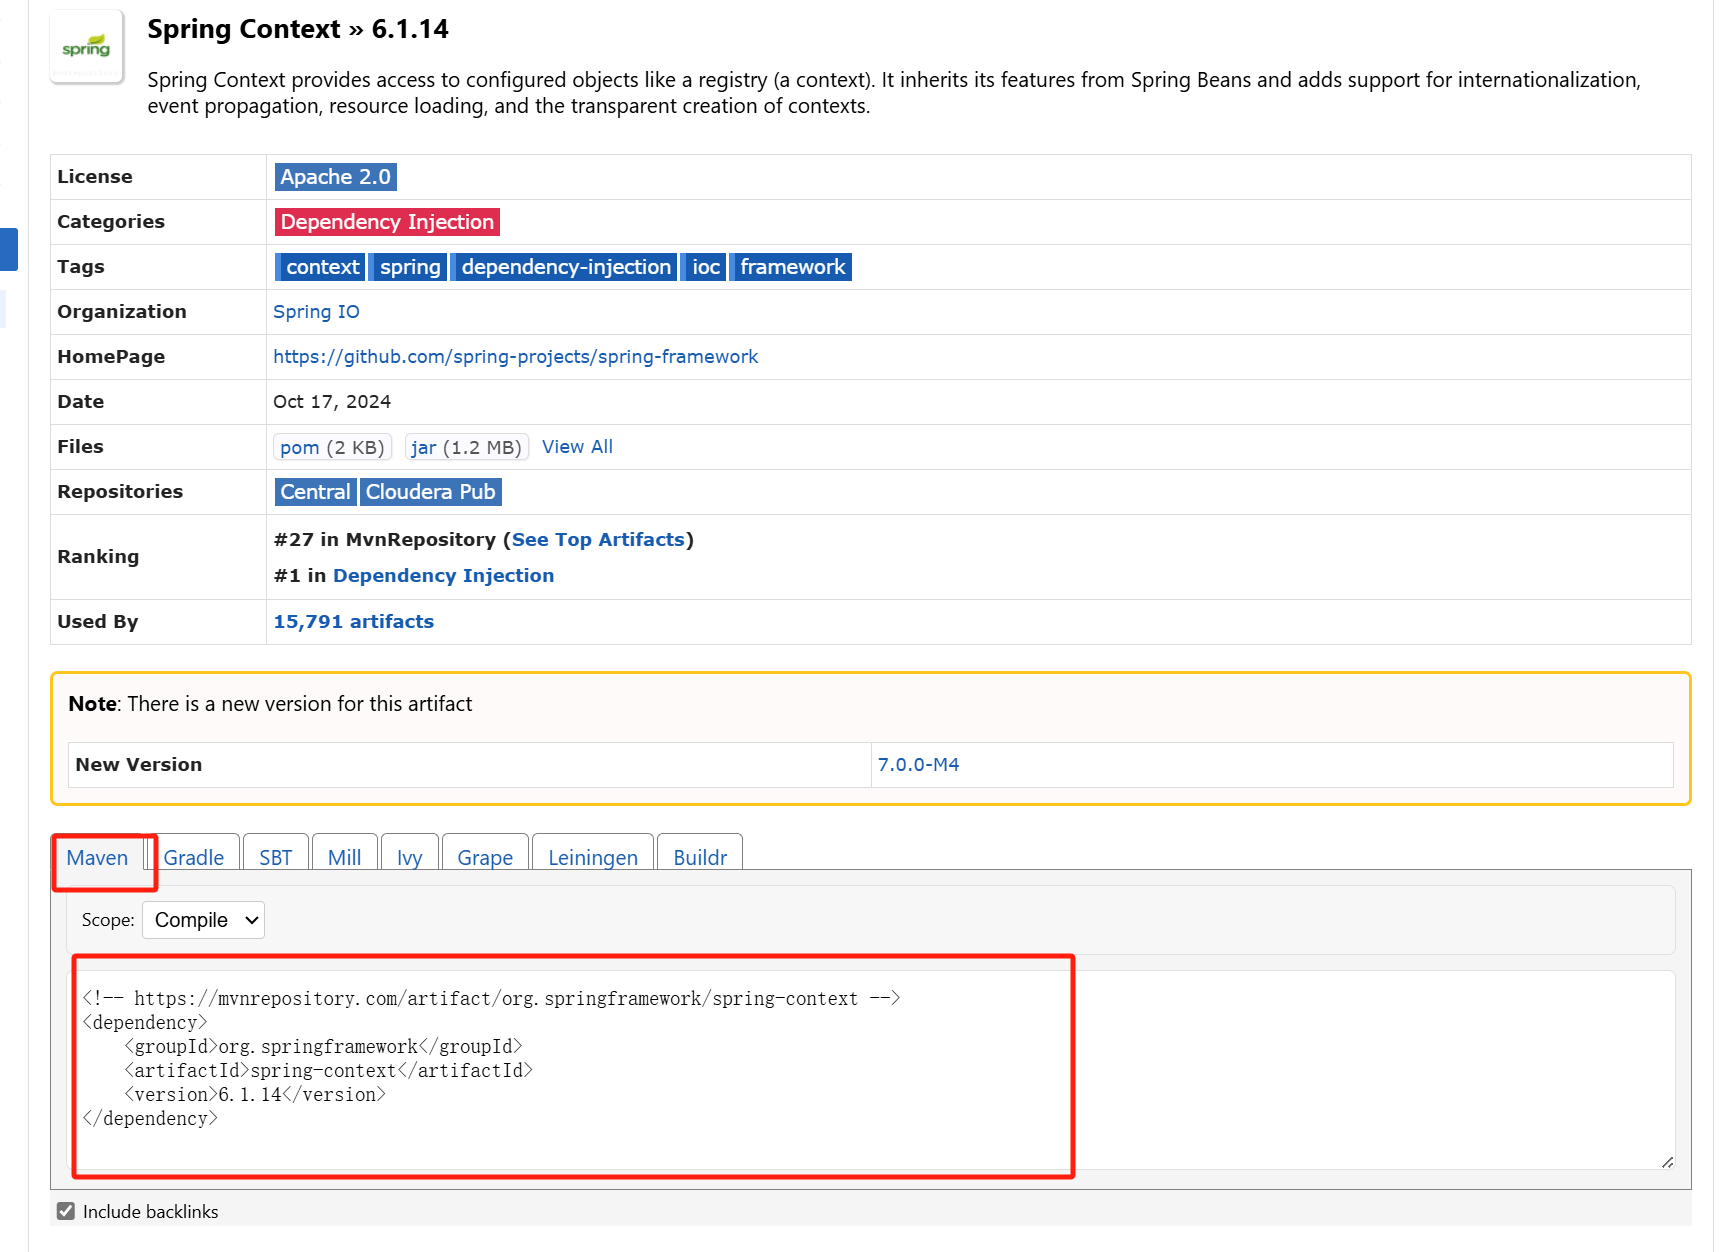The height and width of the screenshot is (1252, 1728).
Task: Open the spring-framework GitHub homepage link
Action: (x=515, y=357)
